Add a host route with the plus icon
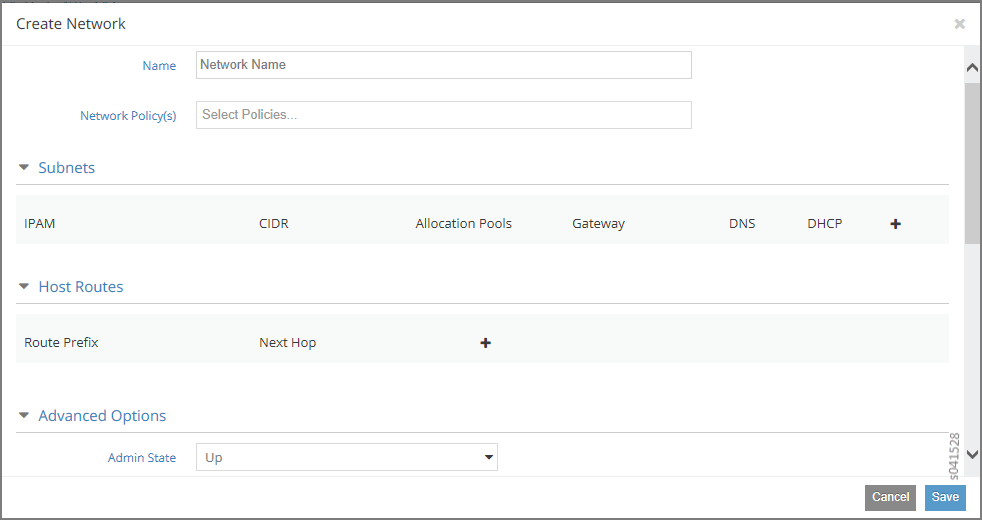Screen dimensions: 982x520 [485, 343]
